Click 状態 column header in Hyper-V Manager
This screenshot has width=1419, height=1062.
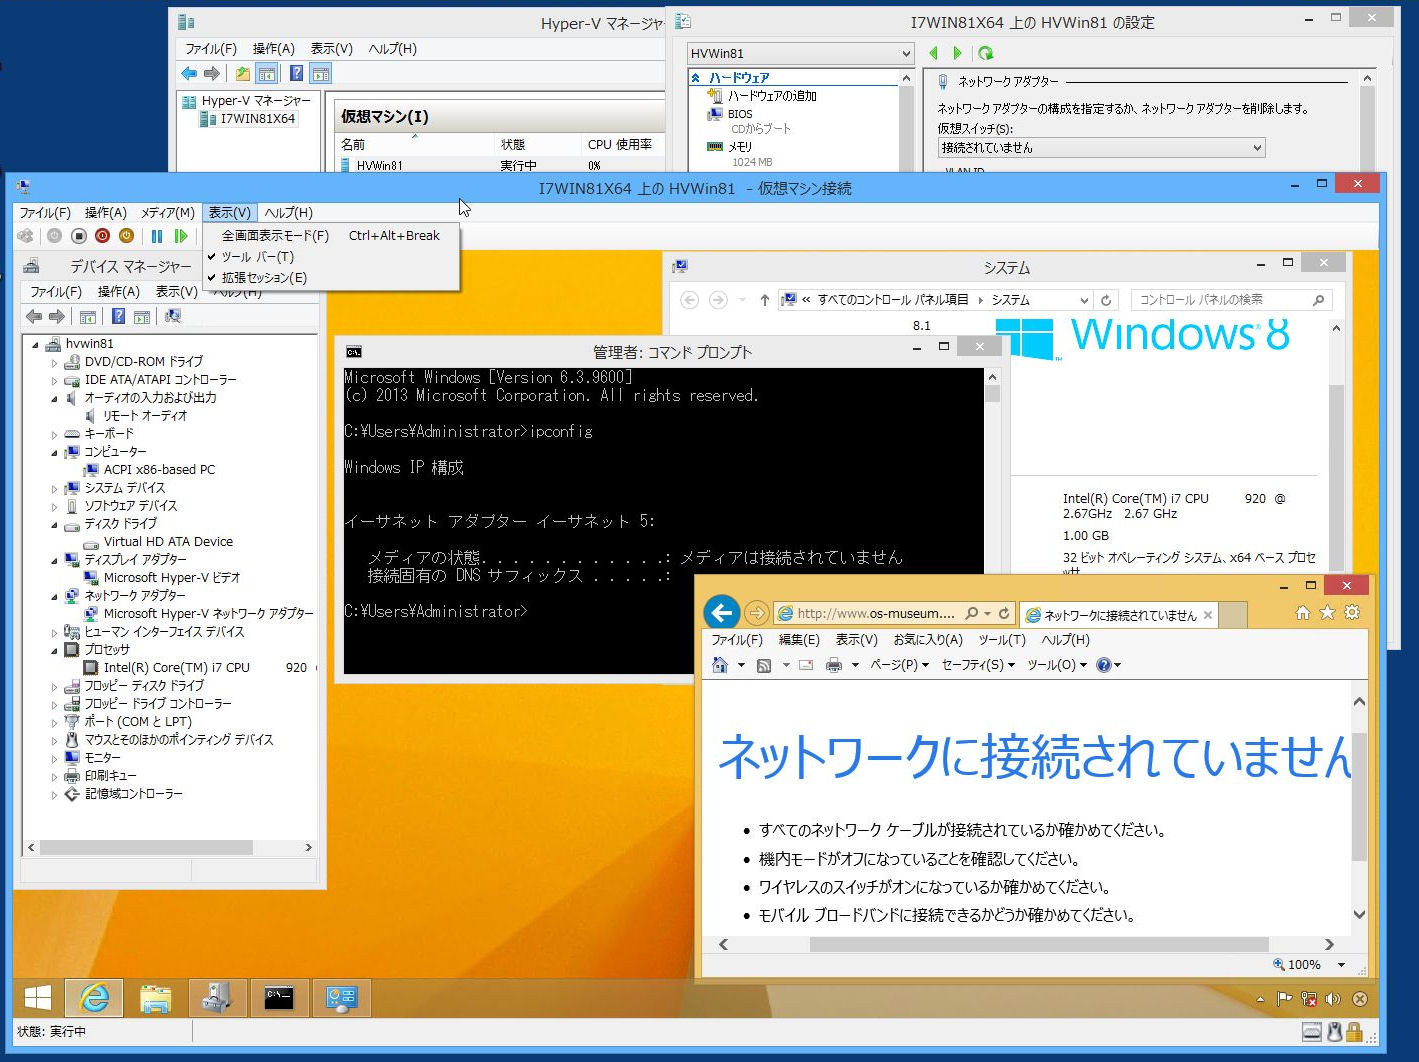pos(513,145)
